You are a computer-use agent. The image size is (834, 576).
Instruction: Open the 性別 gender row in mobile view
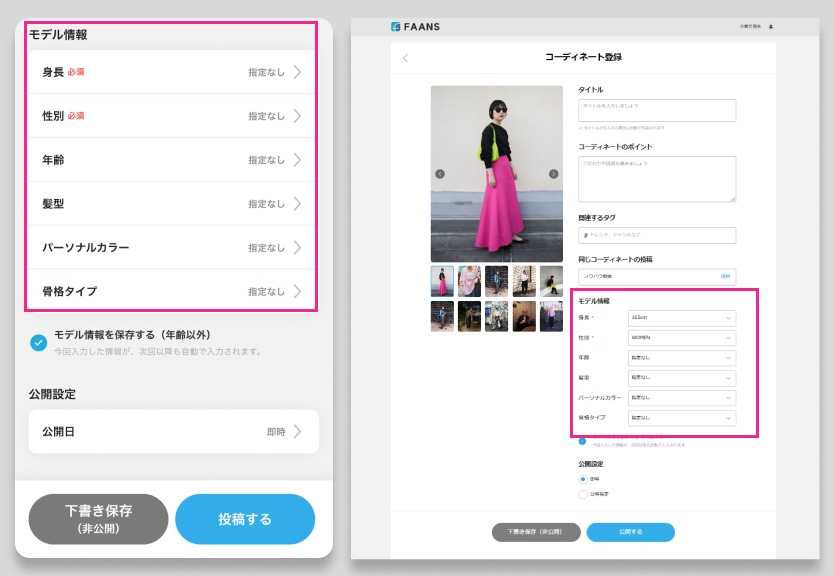(173, 116)
